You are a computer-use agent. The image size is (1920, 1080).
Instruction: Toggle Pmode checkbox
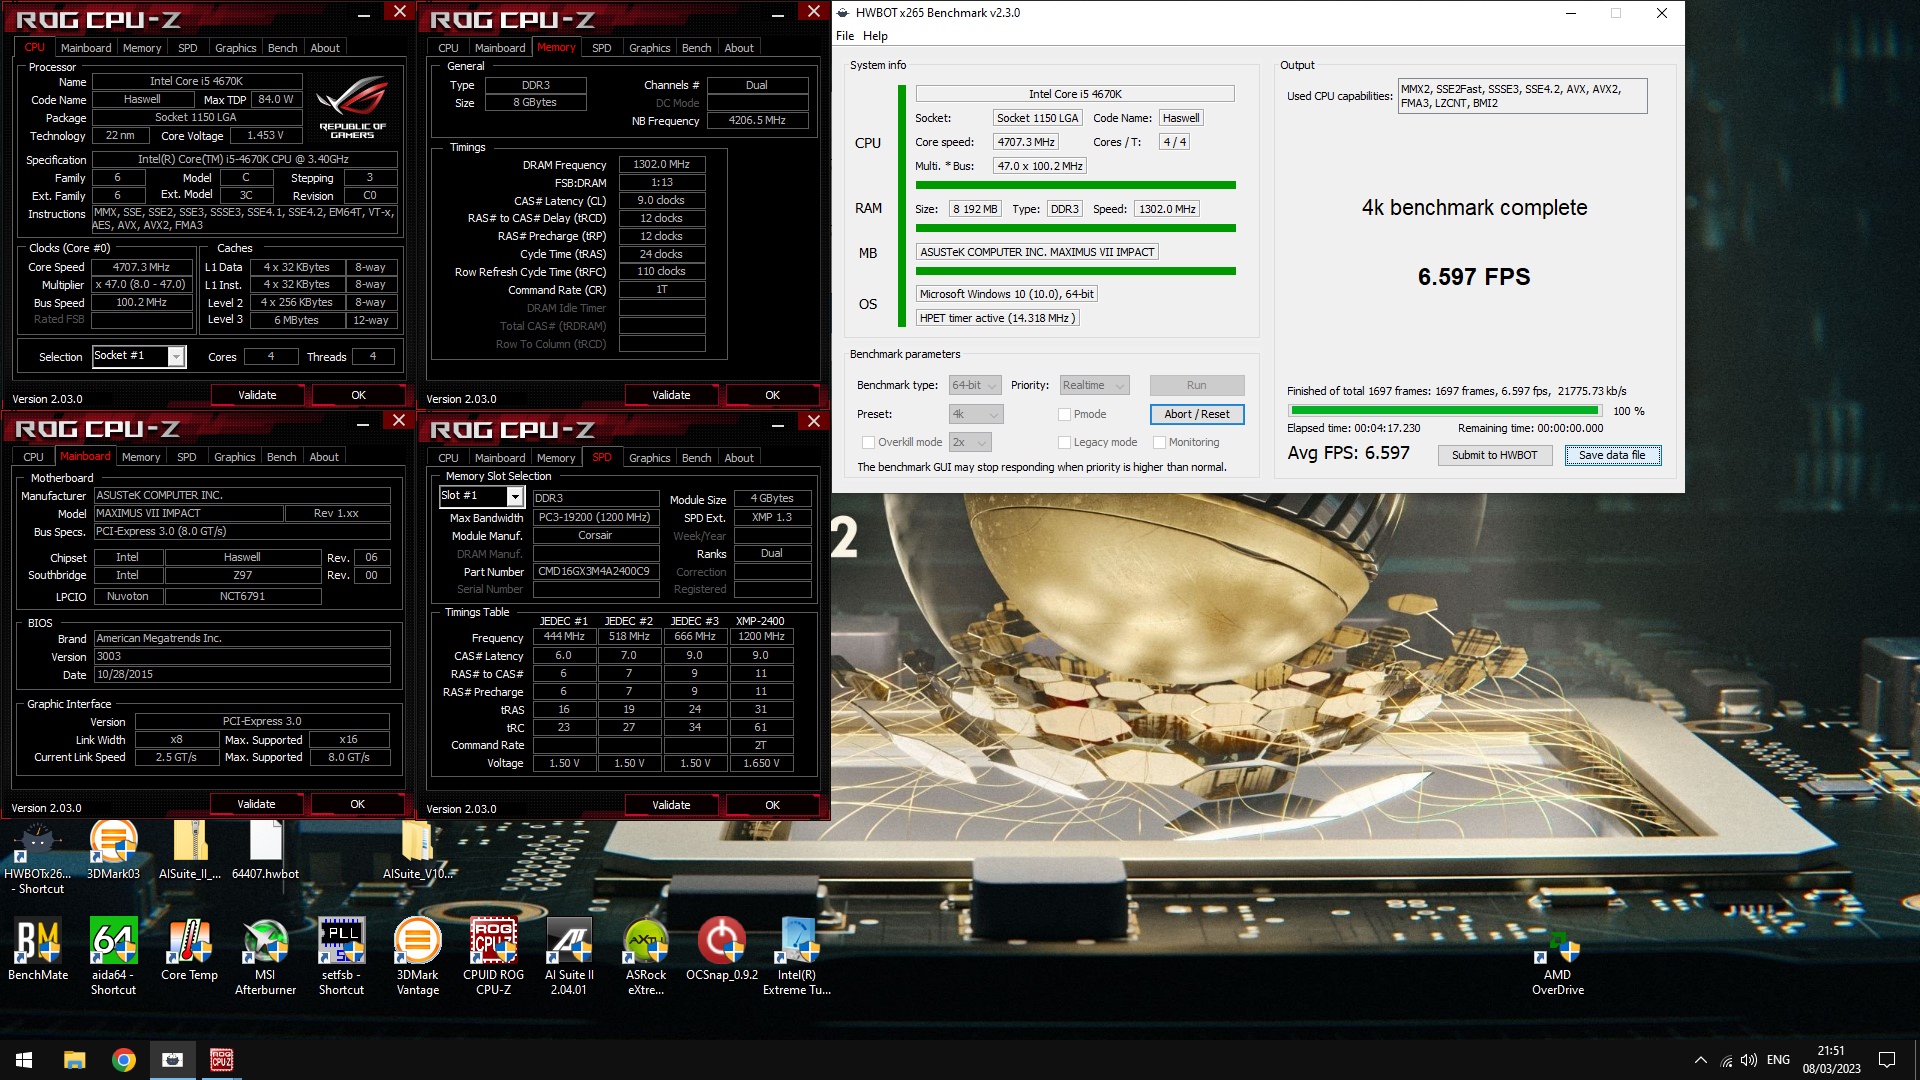tap(1064, 414)
